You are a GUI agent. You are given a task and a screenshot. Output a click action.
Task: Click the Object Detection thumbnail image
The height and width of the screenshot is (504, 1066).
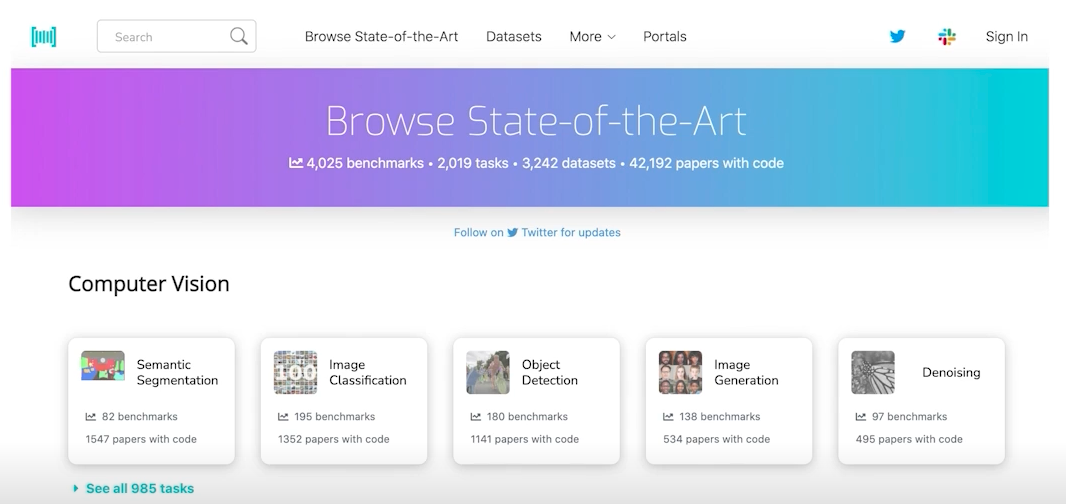point(488,372)
